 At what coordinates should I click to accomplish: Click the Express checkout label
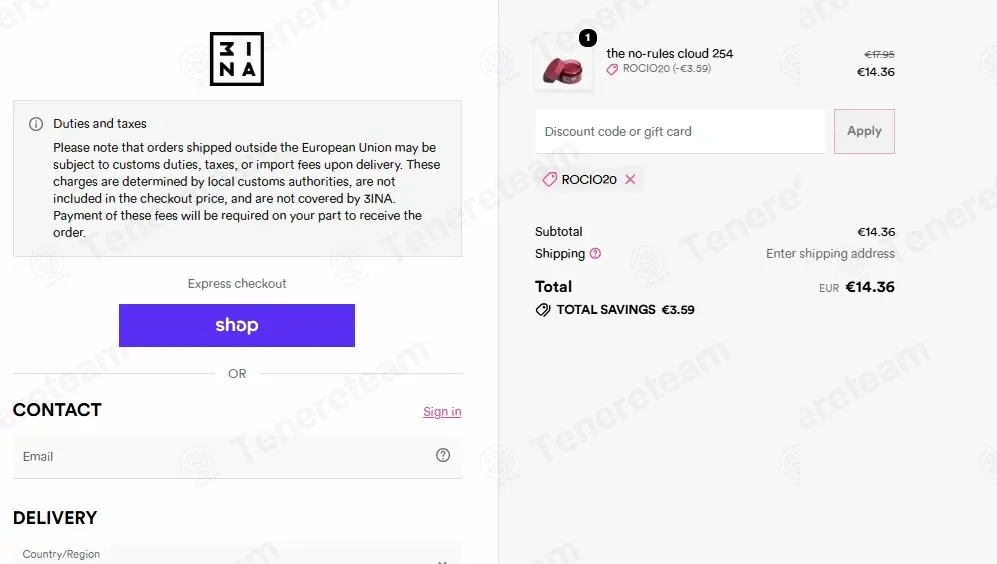tap(237, 284)
